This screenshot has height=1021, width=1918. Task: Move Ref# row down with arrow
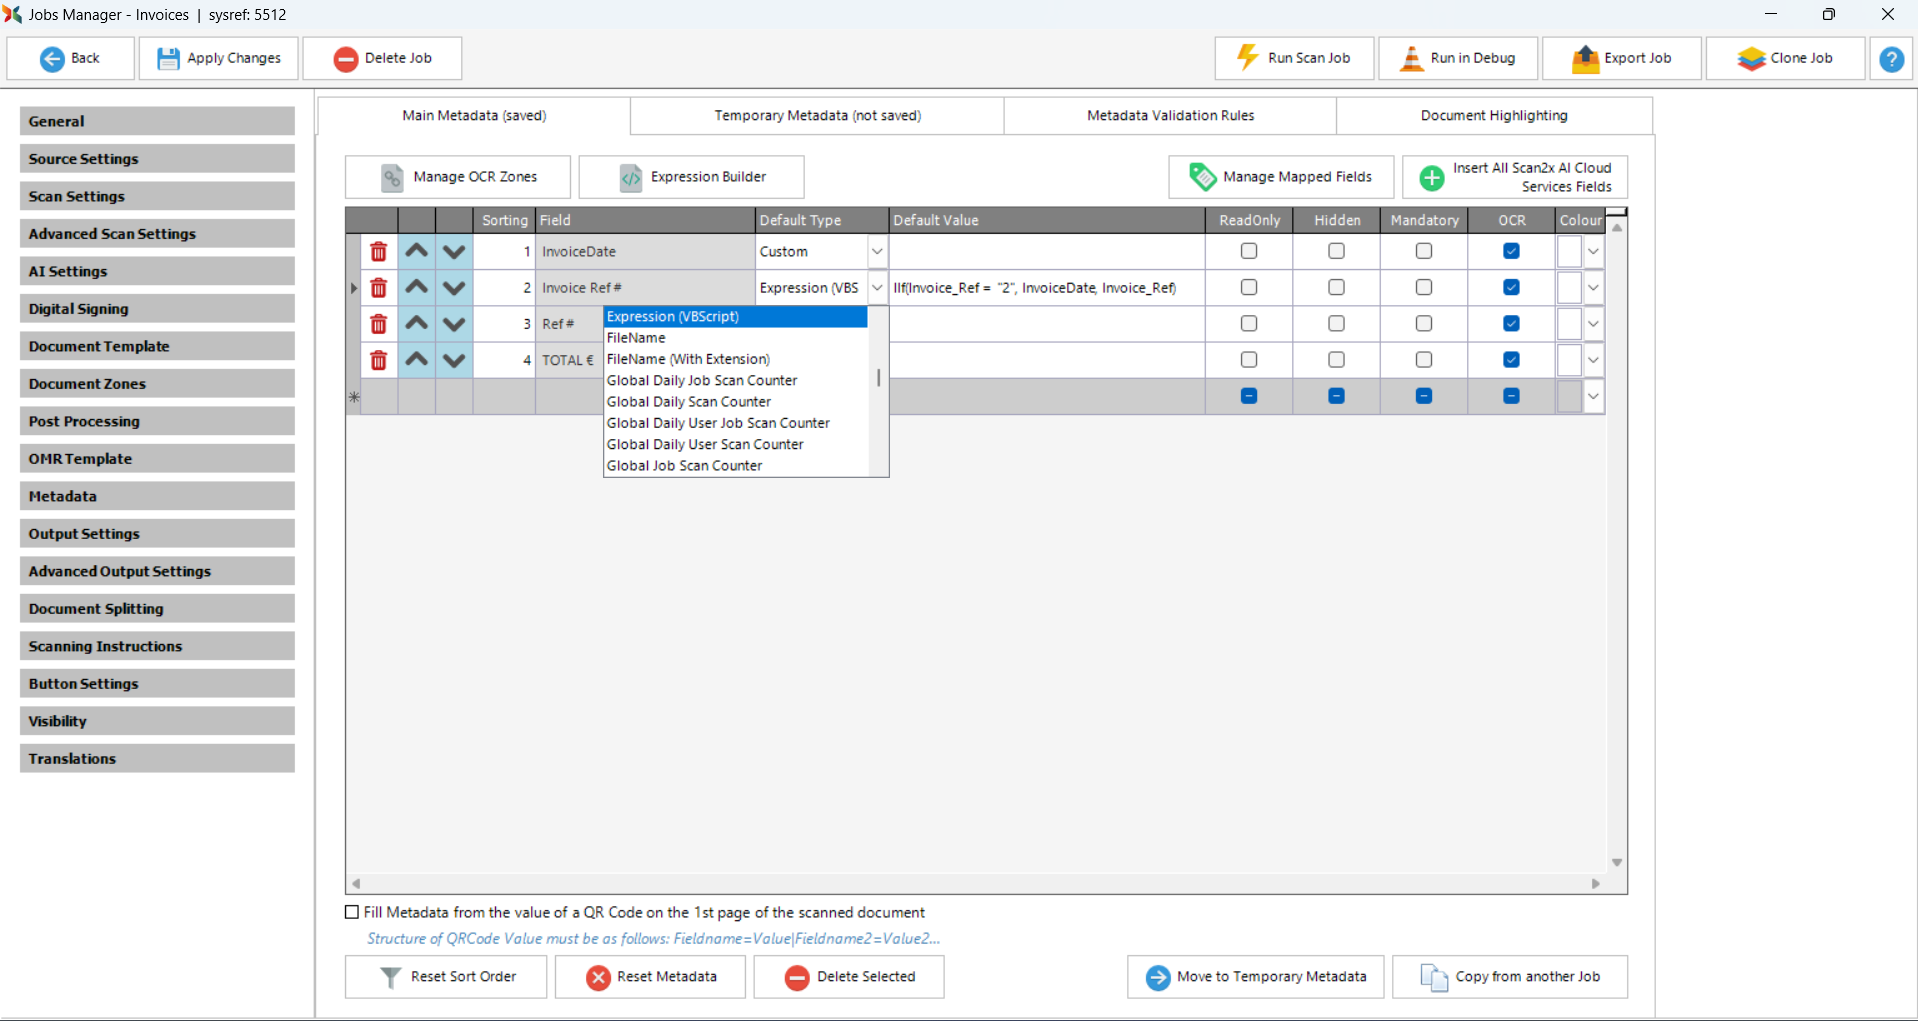454,324
